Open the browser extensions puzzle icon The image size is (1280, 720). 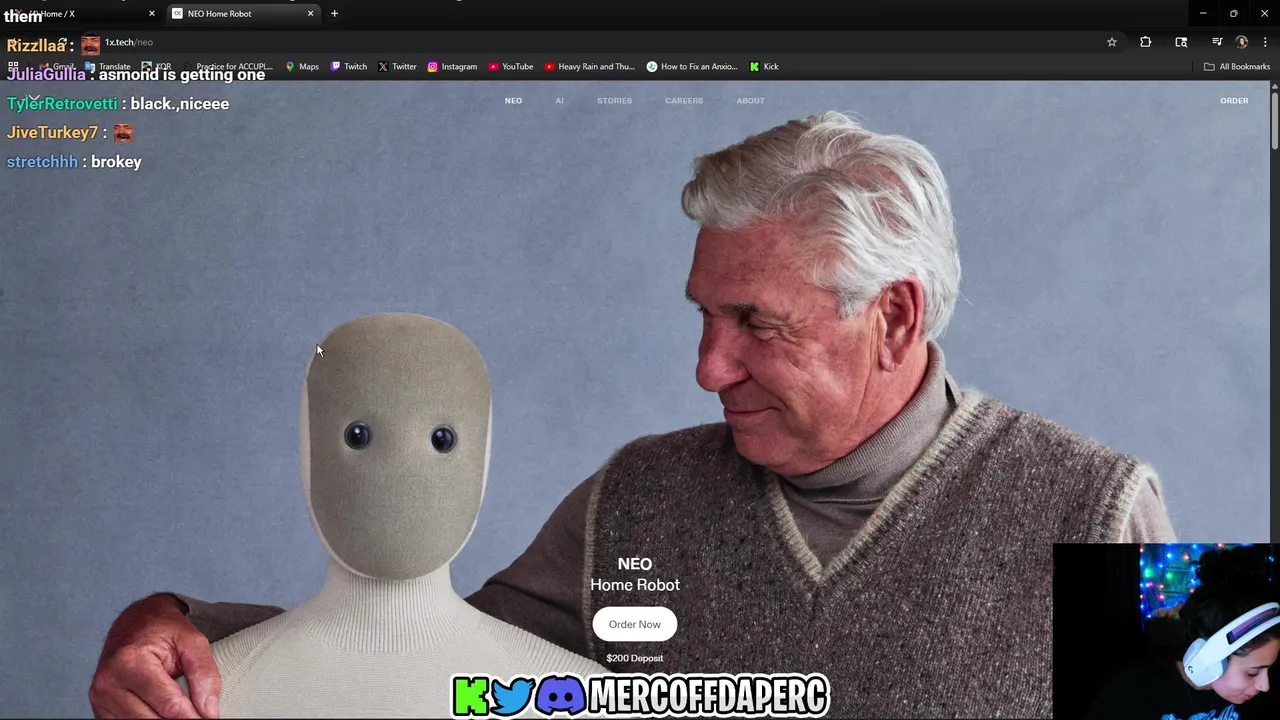(1146, 42)
